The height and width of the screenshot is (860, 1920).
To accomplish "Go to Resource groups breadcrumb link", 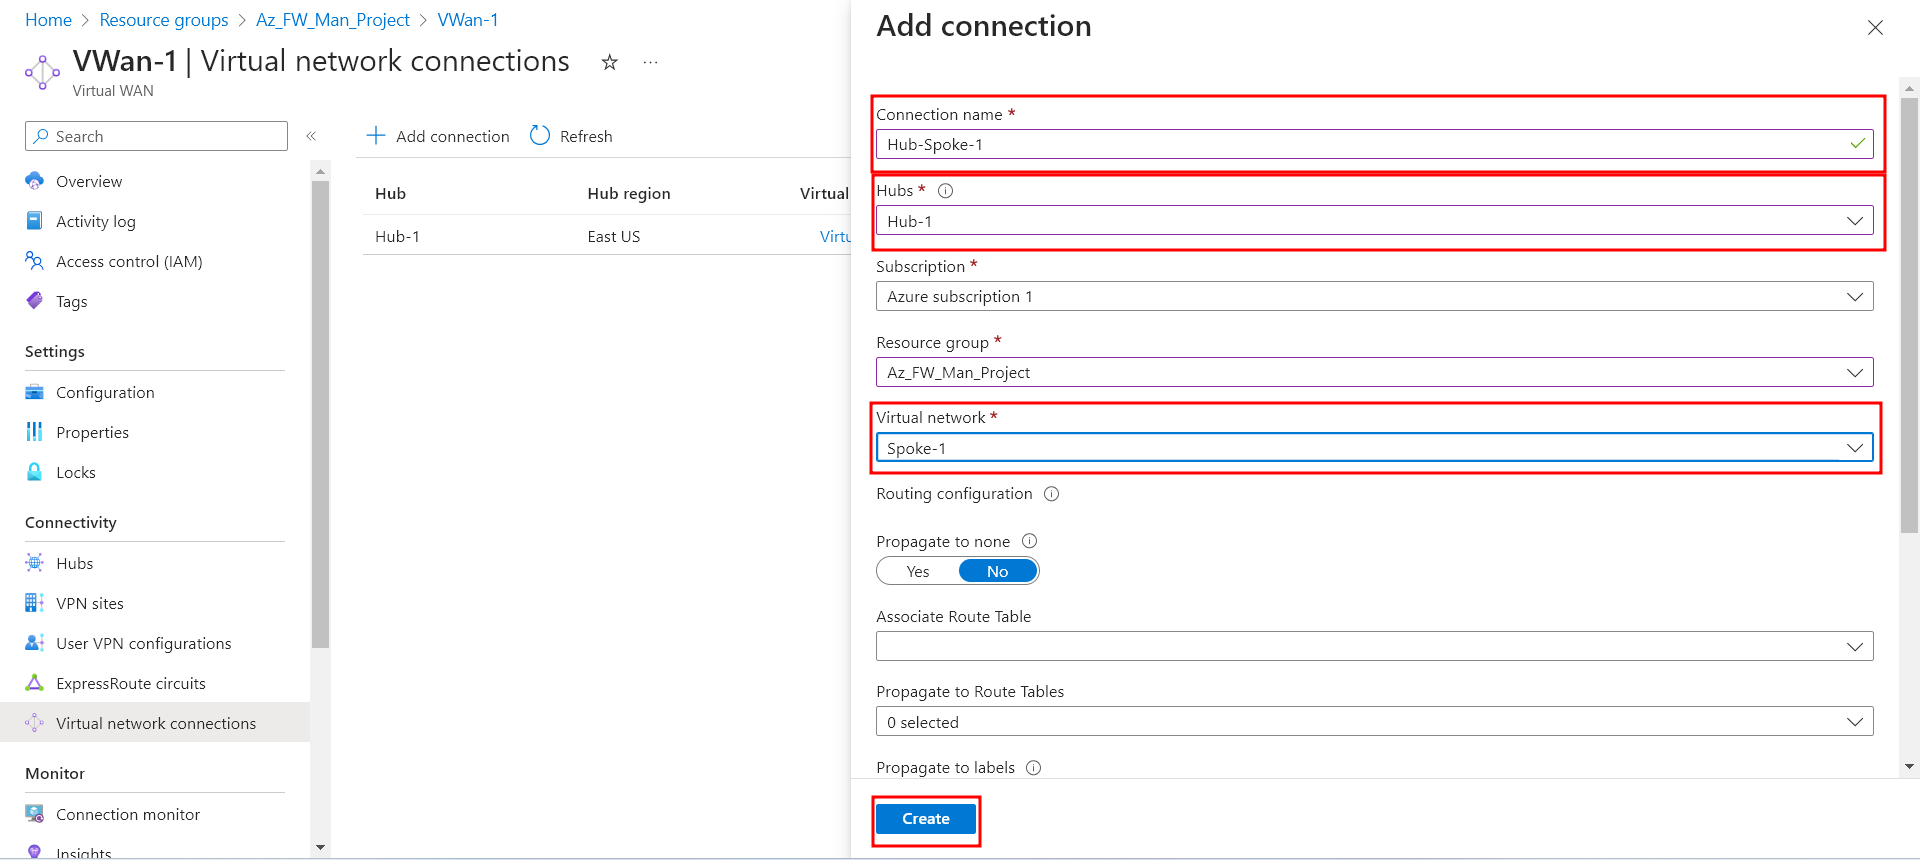I will tap(164, 20).
